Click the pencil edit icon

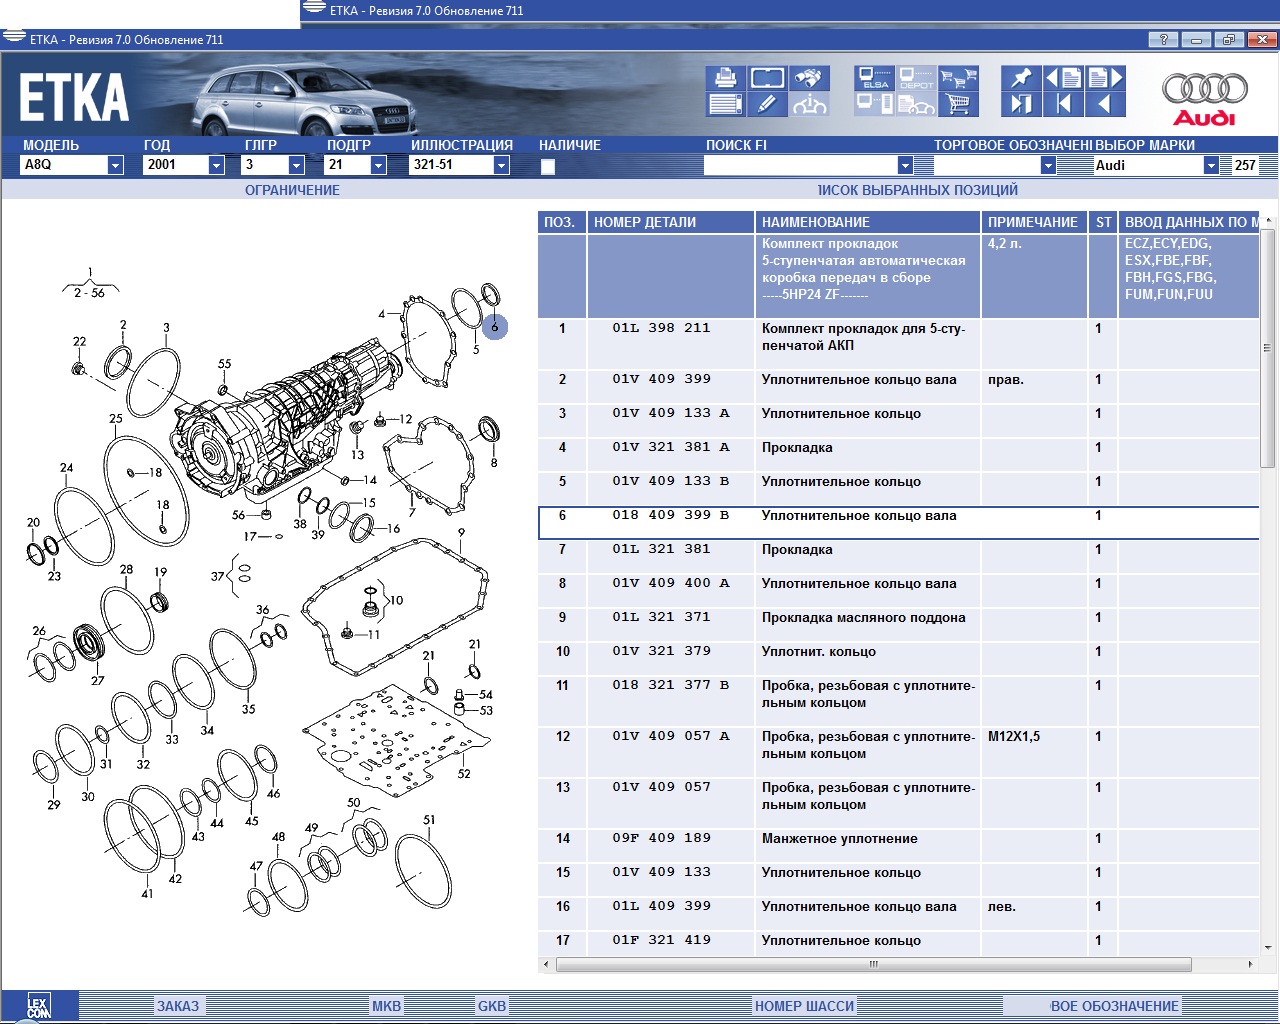[767, 103]
